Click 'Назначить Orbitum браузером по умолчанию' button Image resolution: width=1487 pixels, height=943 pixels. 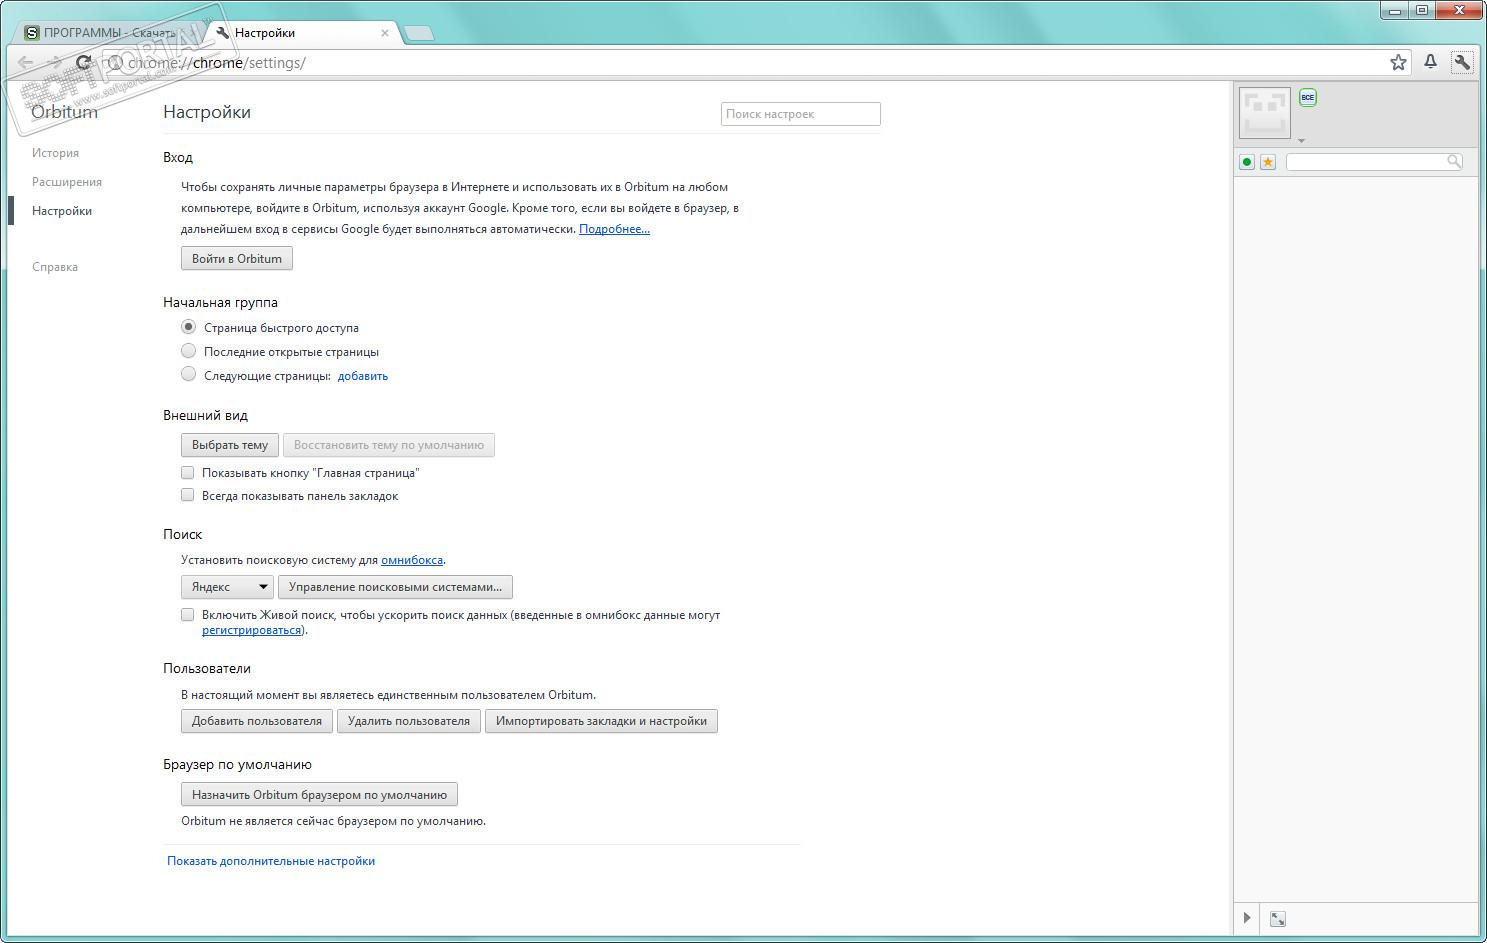point(319,795)
